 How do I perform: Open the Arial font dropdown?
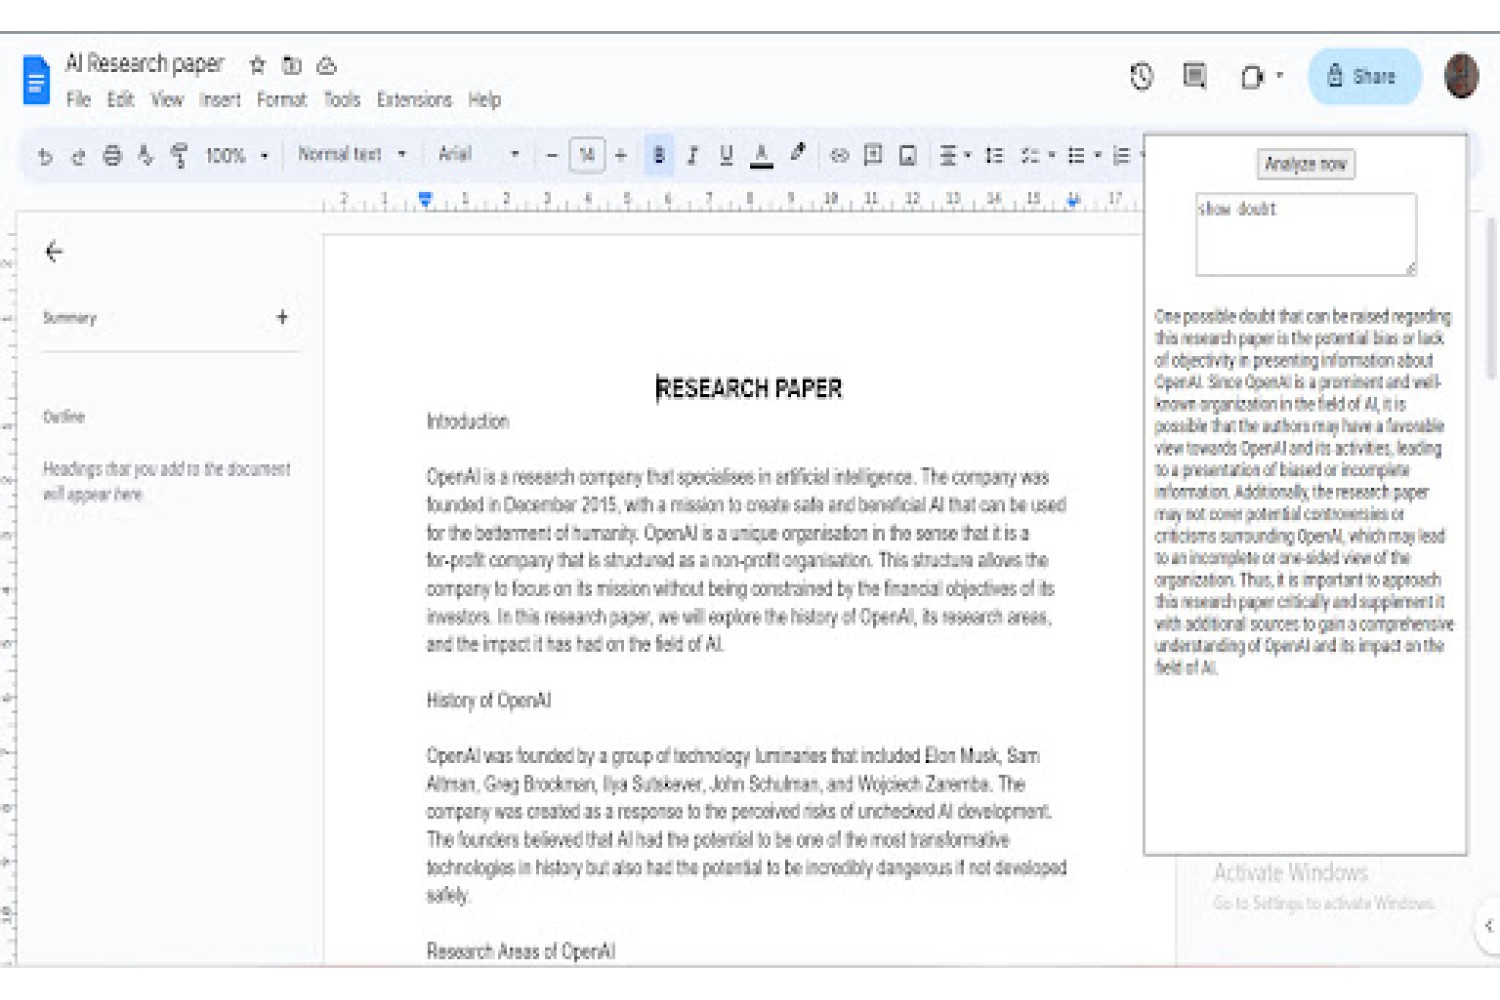pyautogui.click(x=479, y=154)
